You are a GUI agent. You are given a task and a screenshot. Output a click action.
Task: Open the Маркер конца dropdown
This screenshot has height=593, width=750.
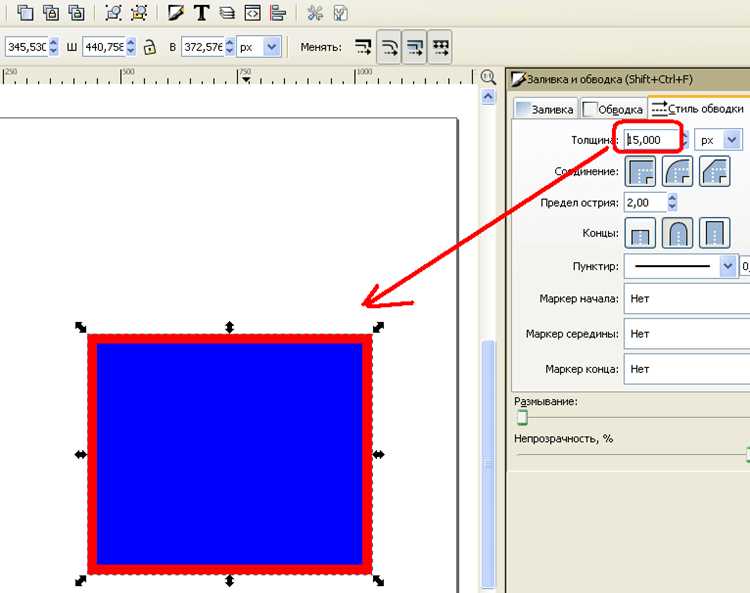[687, 369]
